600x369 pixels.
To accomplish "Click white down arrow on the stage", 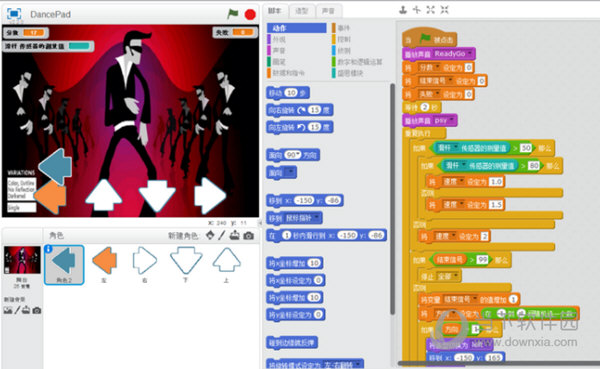I will (x=157, y=196).
